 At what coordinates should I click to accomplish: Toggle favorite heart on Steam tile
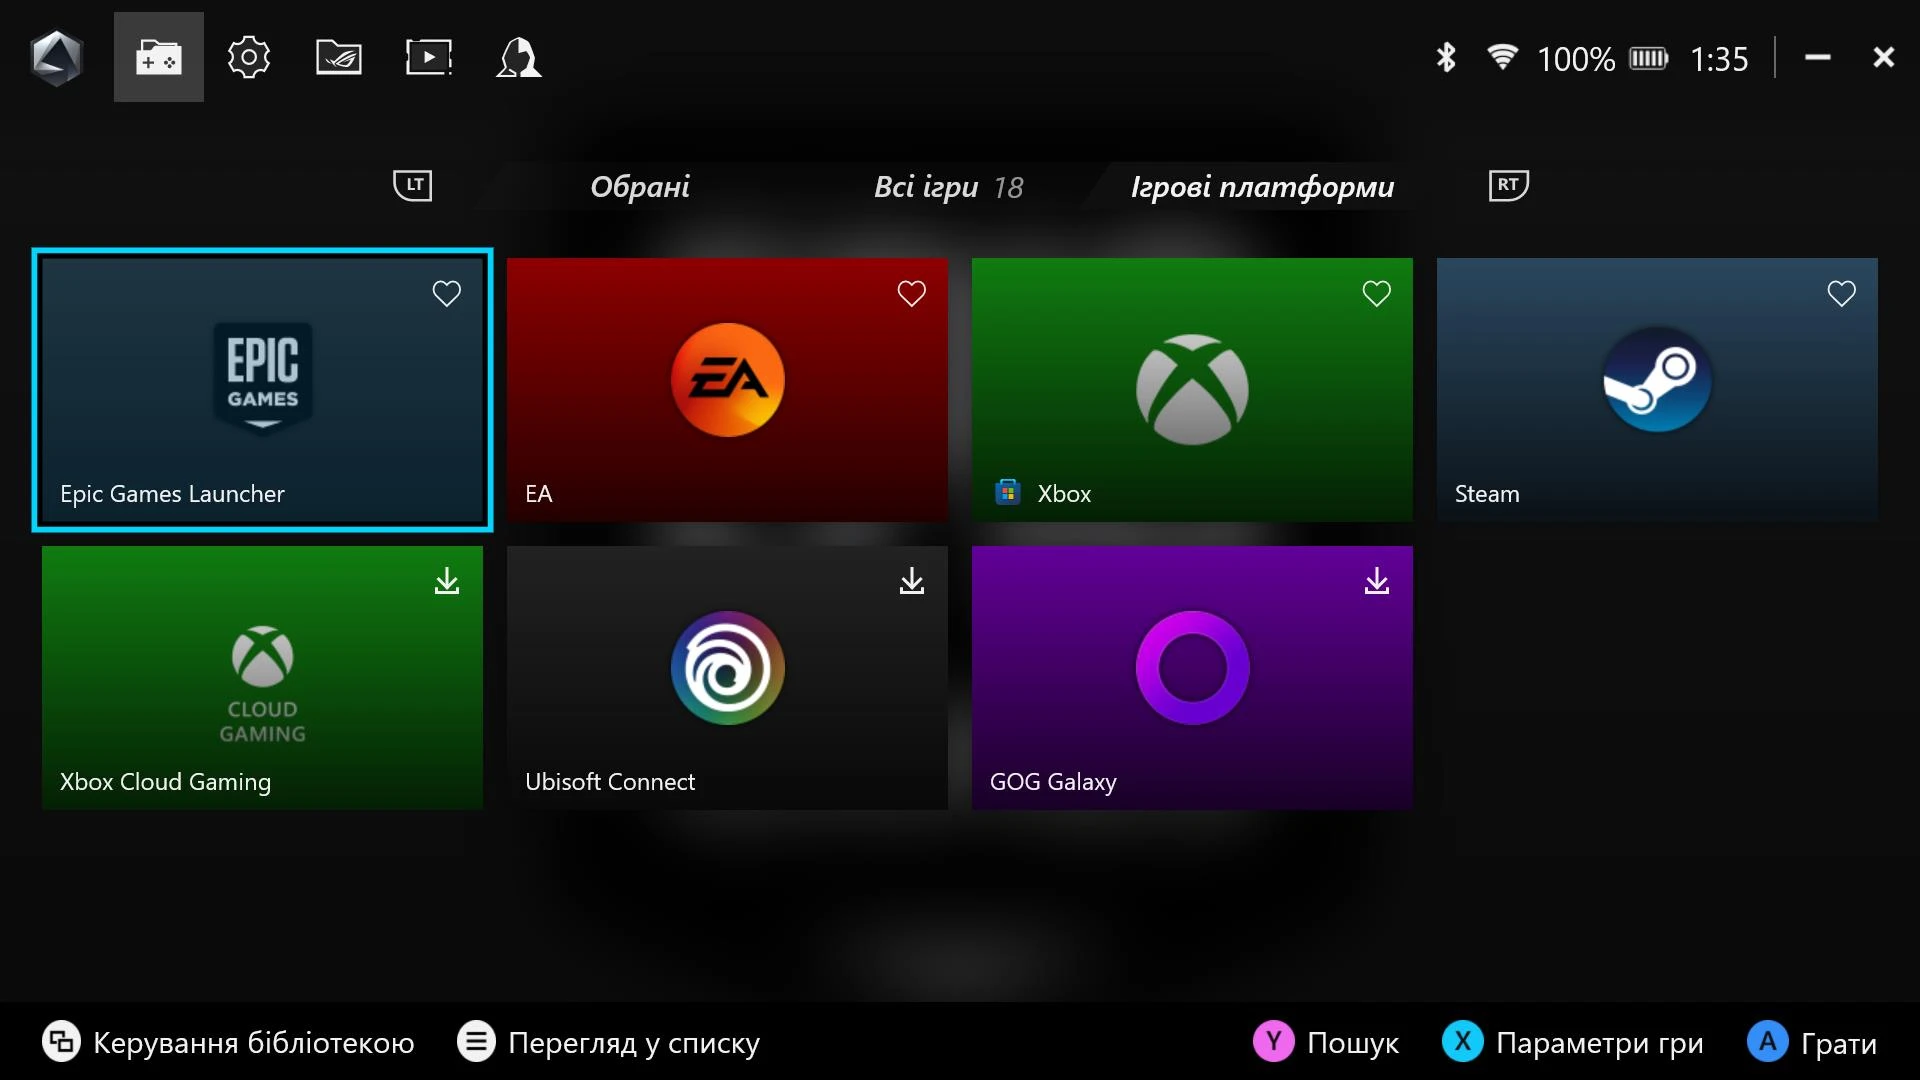coord(1842,293)
